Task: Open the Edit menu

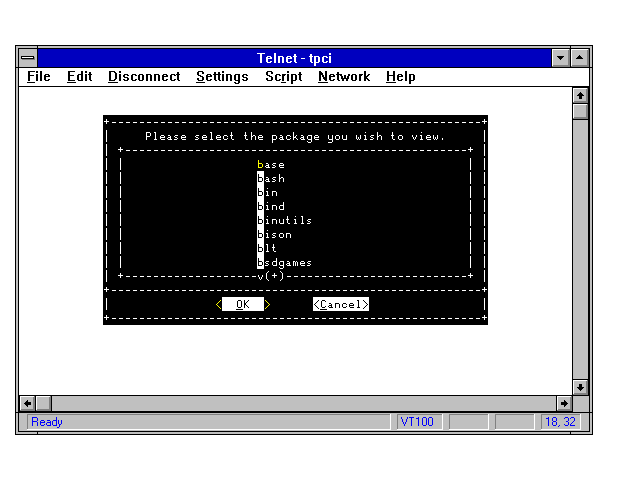Action: pyautogui.click(x=79, y=77)
